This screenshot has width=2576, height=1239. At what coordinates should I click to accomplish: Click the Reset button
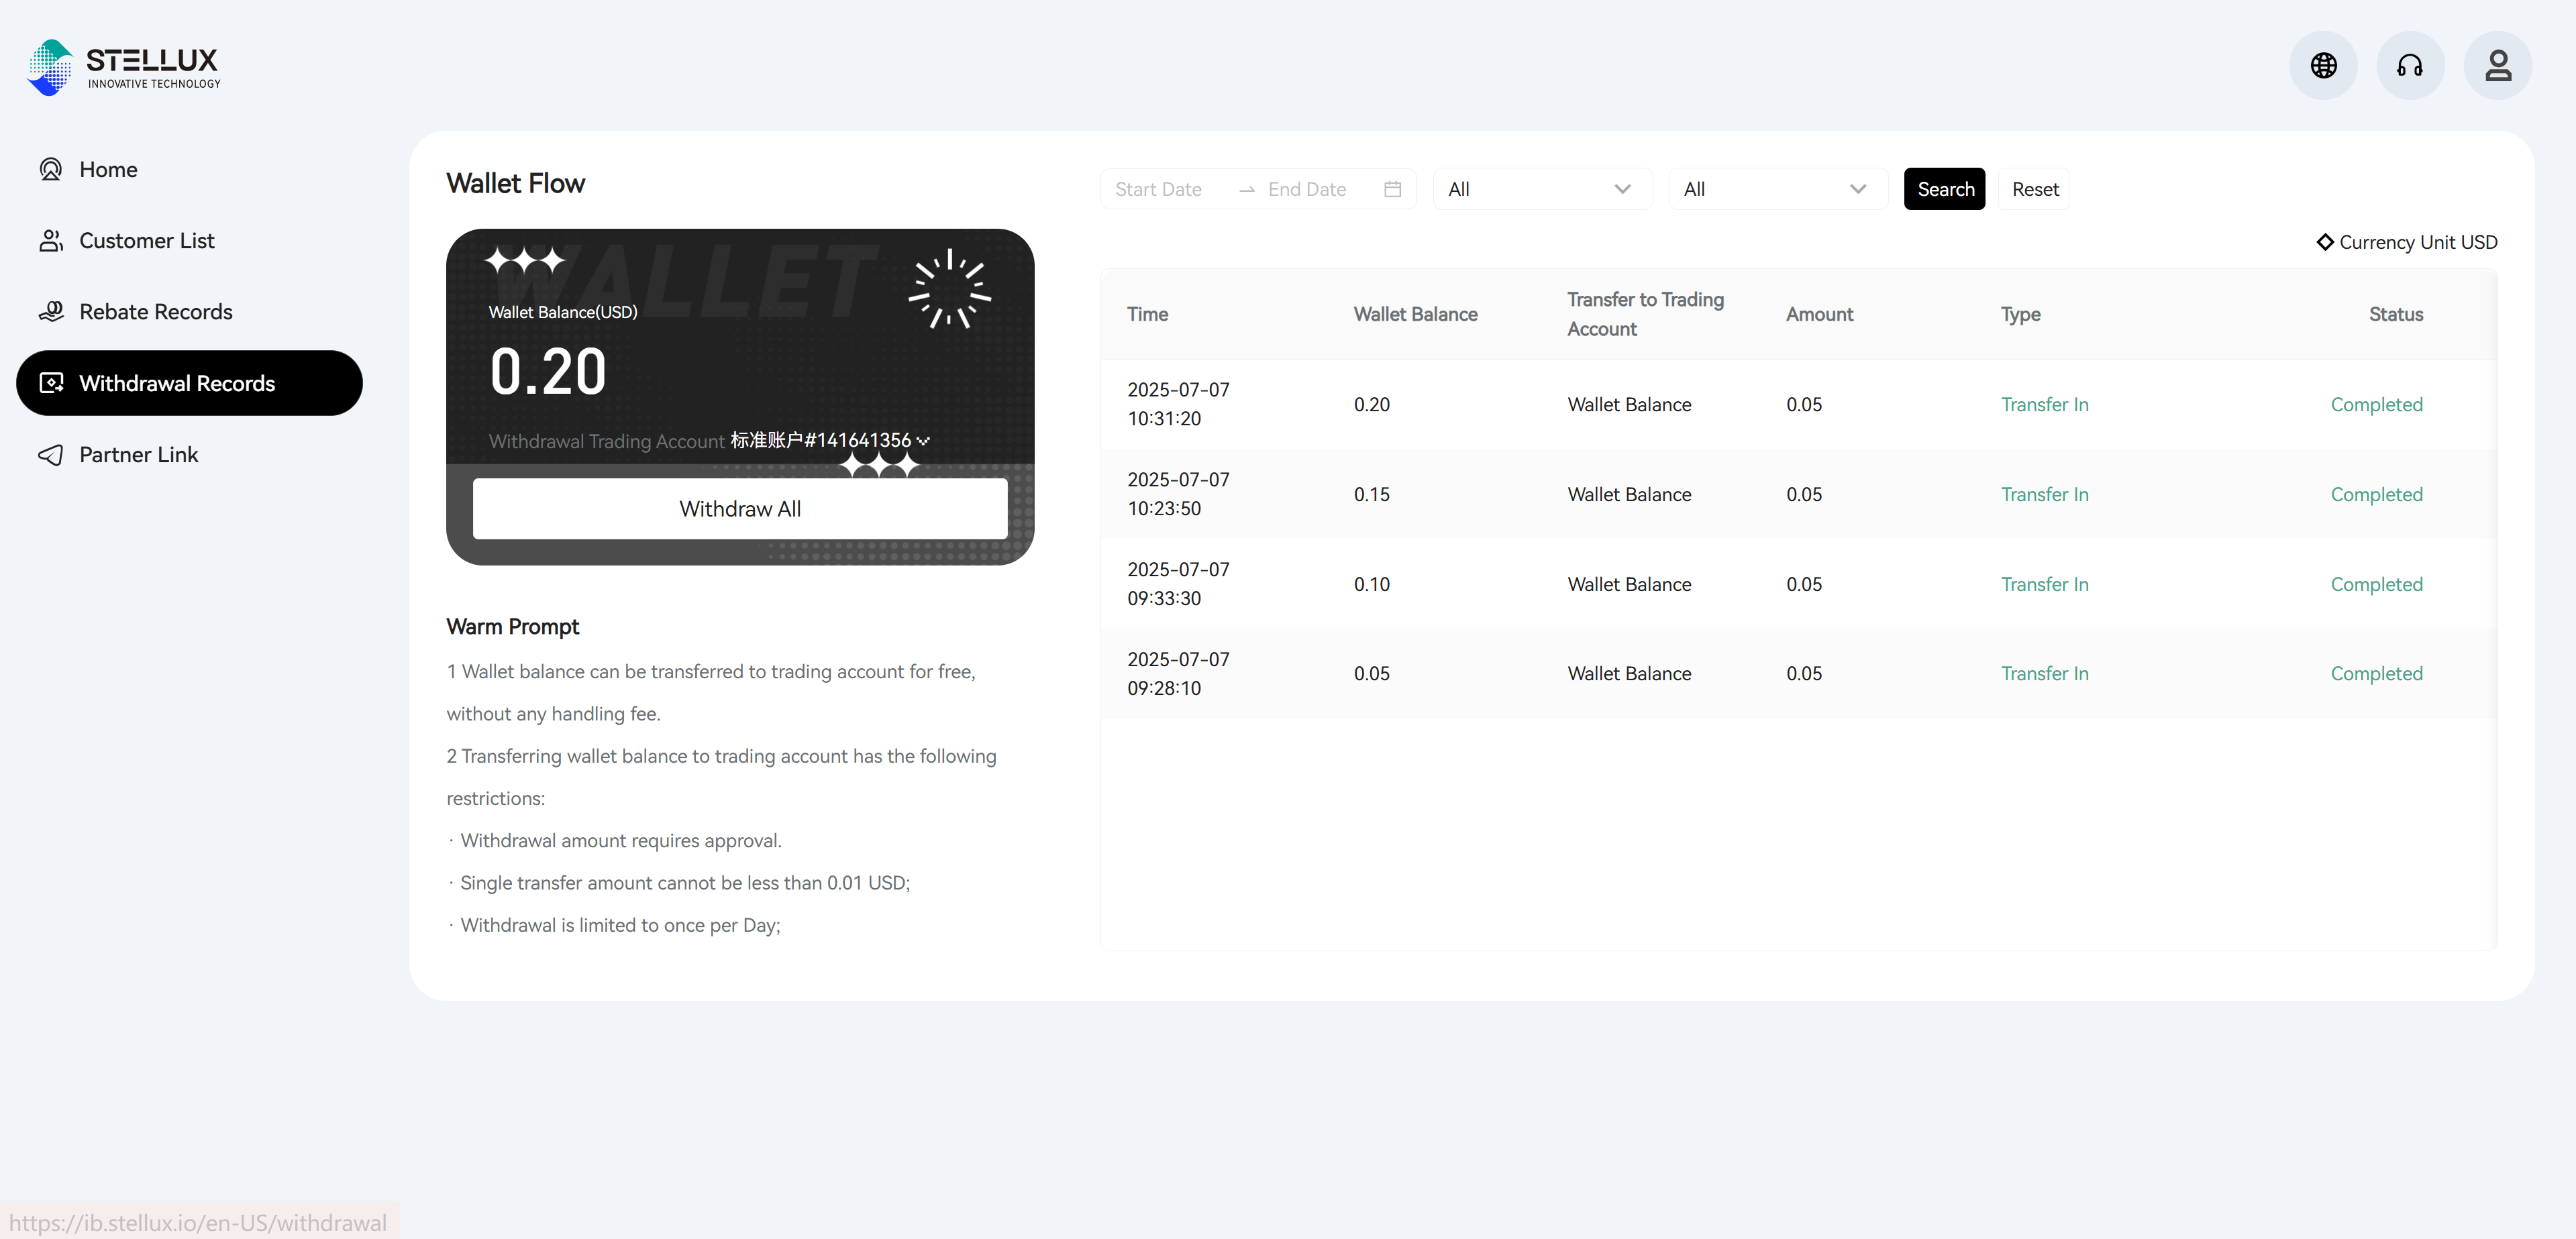tap(2034, 189)
